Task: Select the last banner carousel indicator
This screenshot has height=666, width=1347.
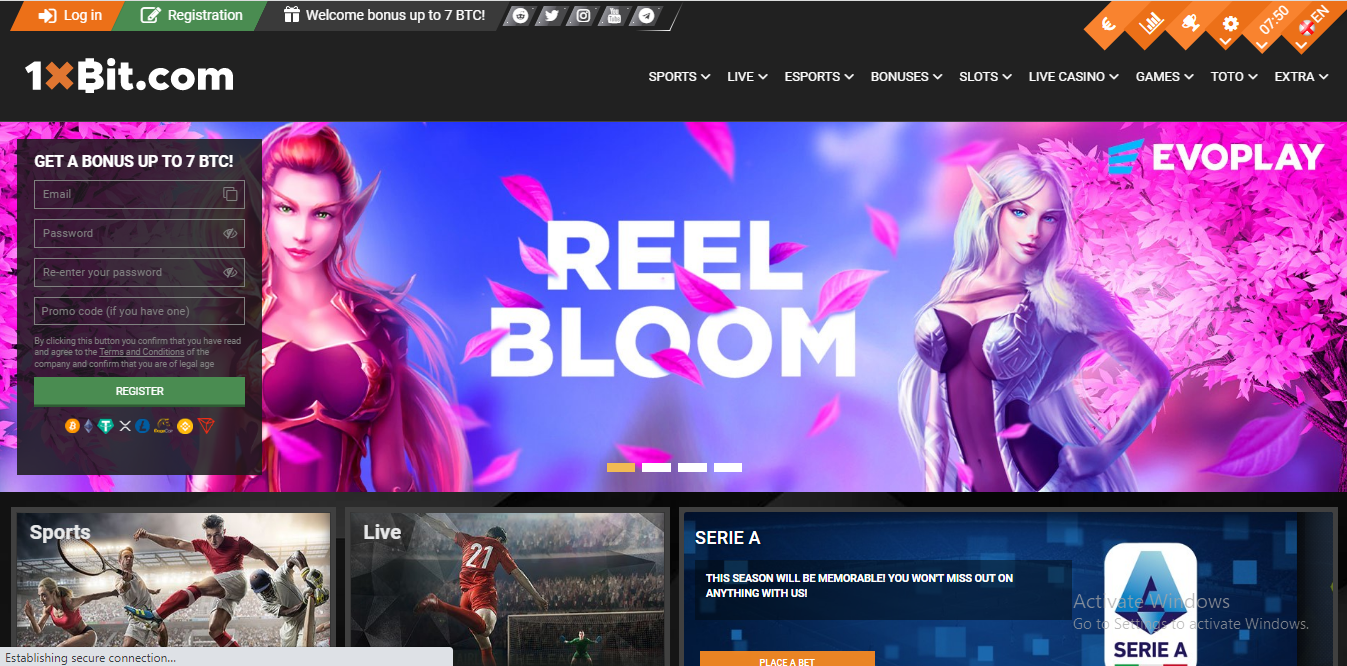Action: click(x=728, y=467)
